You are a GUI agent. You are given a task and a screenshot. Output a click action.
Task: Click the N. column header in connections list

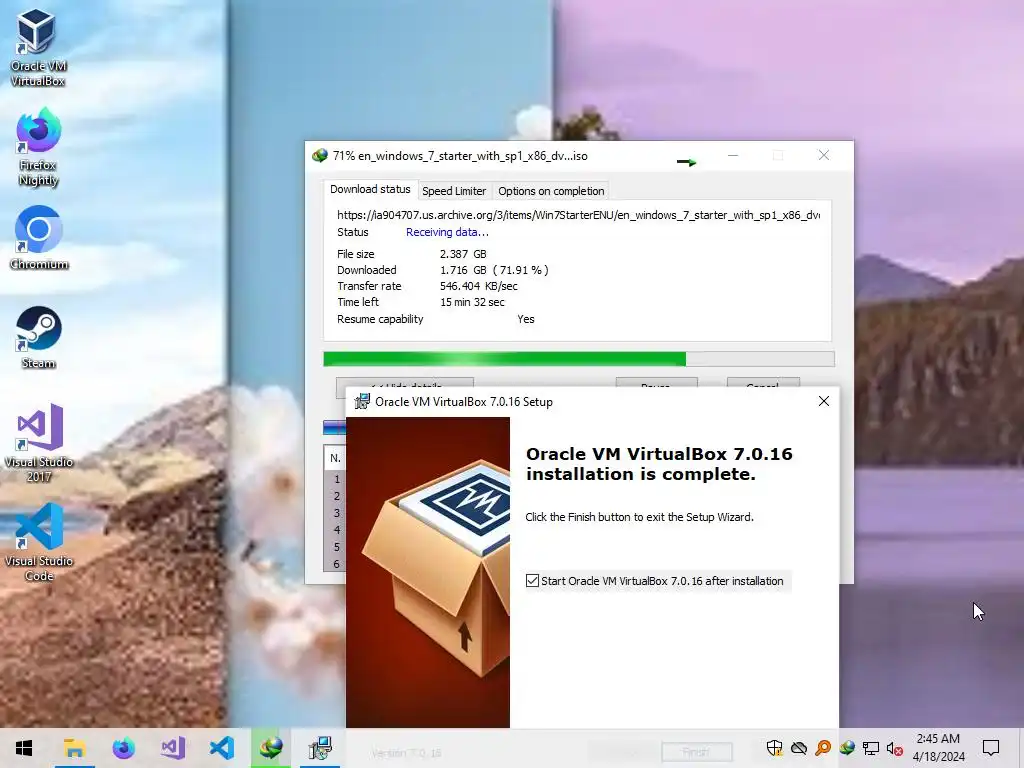(335, 458)
